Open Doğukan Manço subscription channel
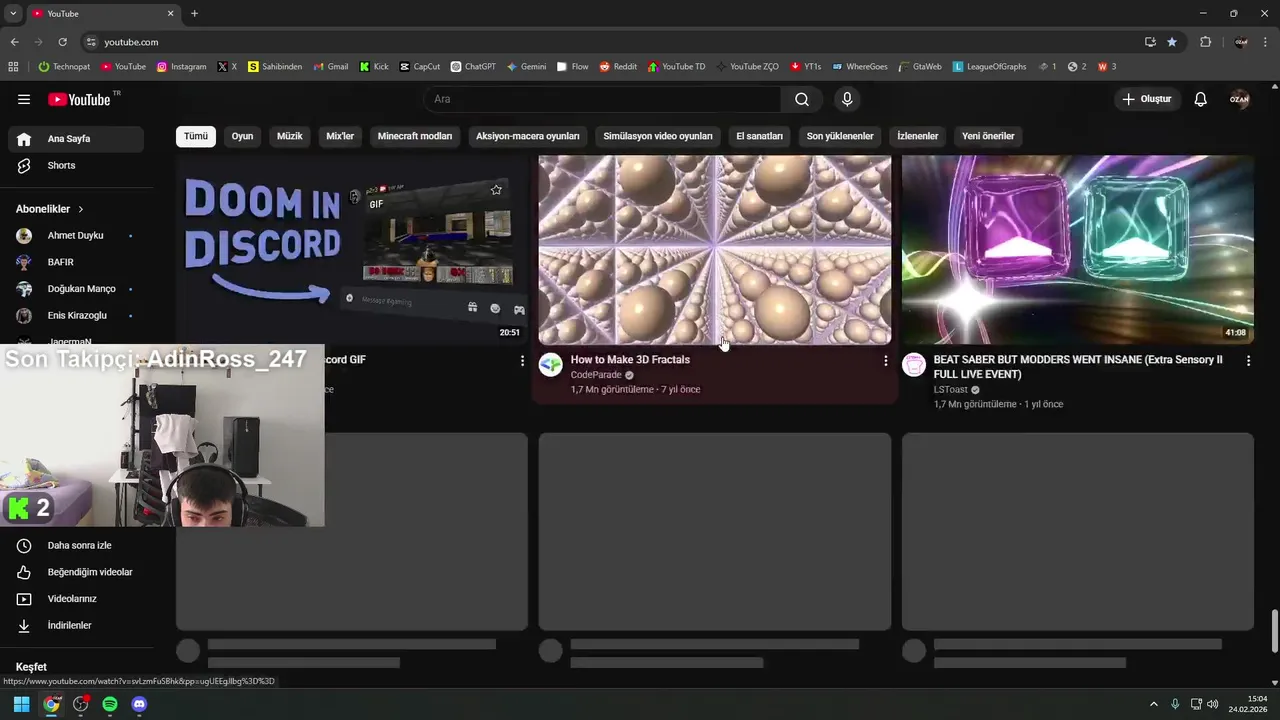The height and width of the screenshot is (720, 1280). (x=76, y=289)
